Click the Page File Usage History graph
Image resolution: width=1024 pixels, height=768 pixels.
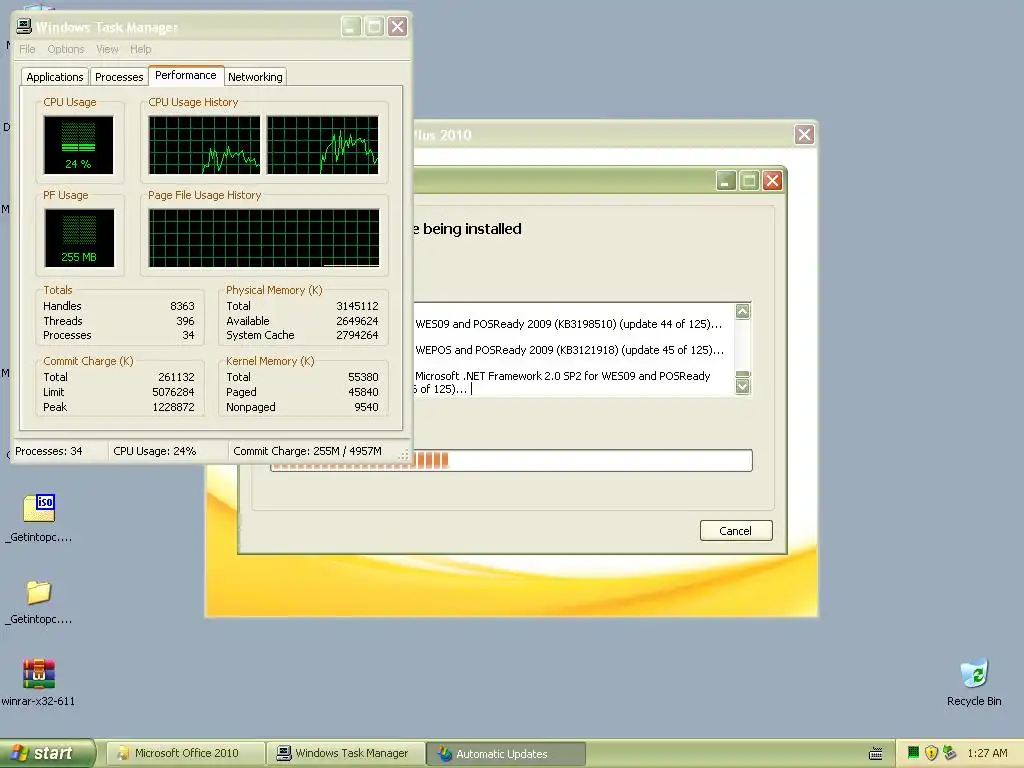[264, 238]
